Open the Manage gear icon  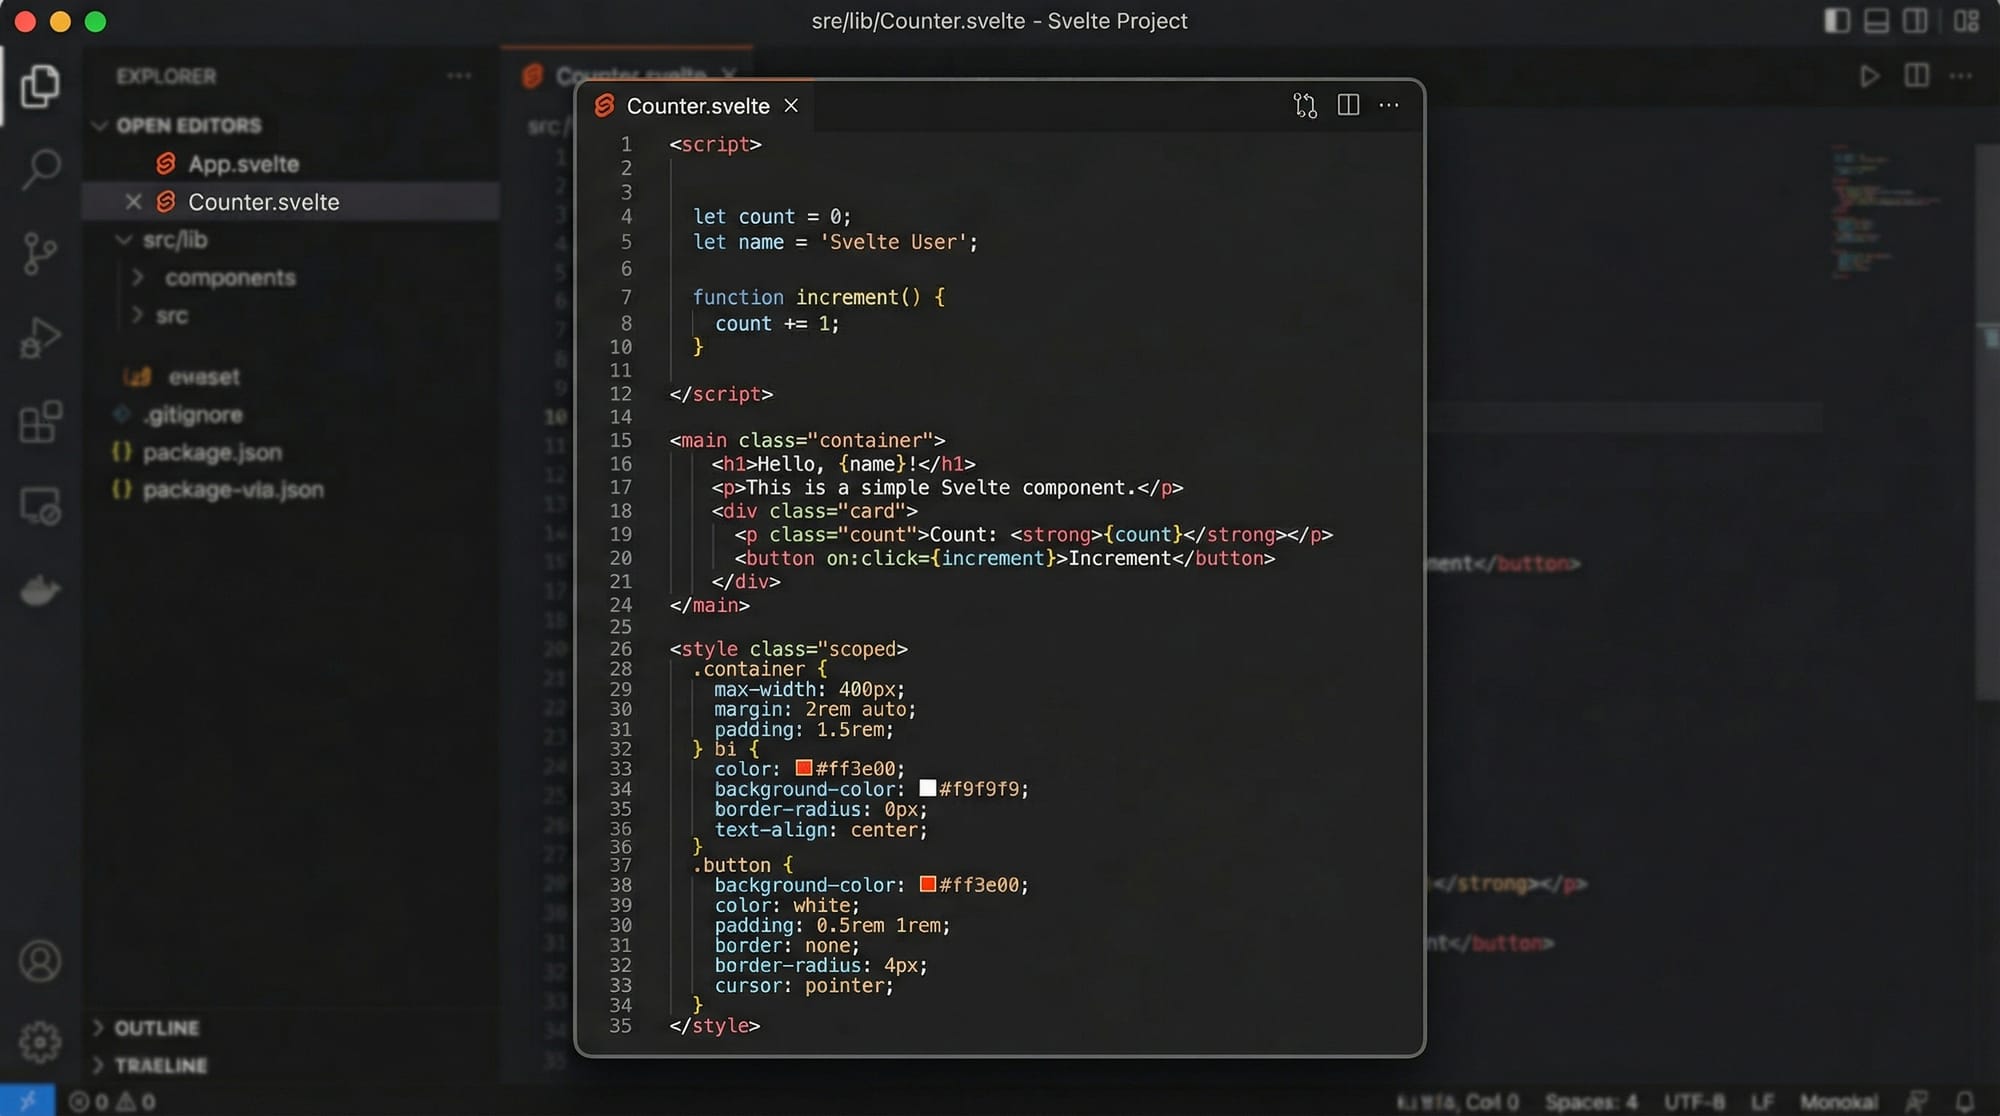[x=40, y=1042]
